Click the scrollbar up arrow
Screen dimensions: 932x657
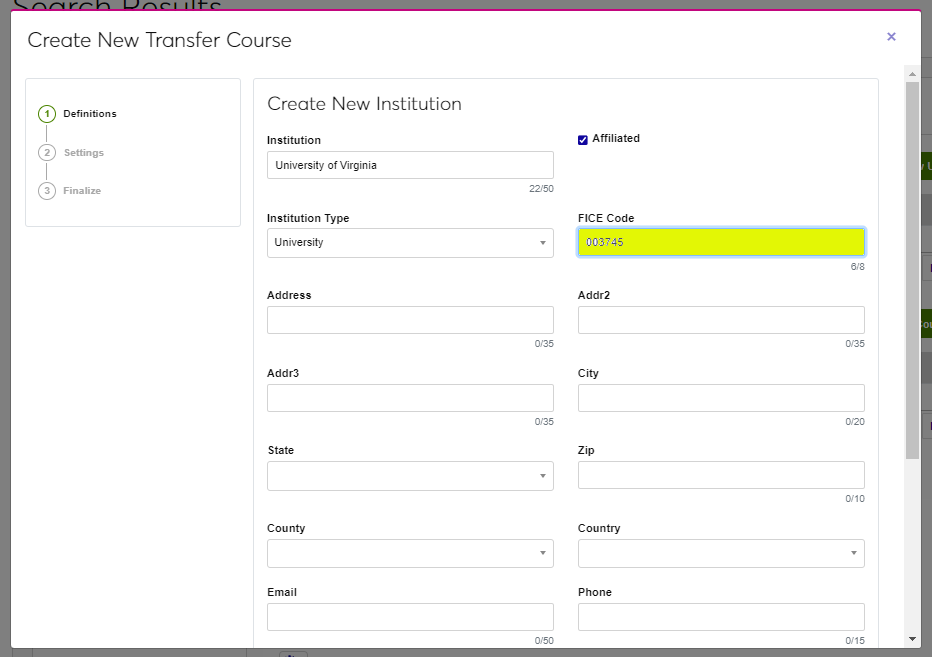[912, 74]
